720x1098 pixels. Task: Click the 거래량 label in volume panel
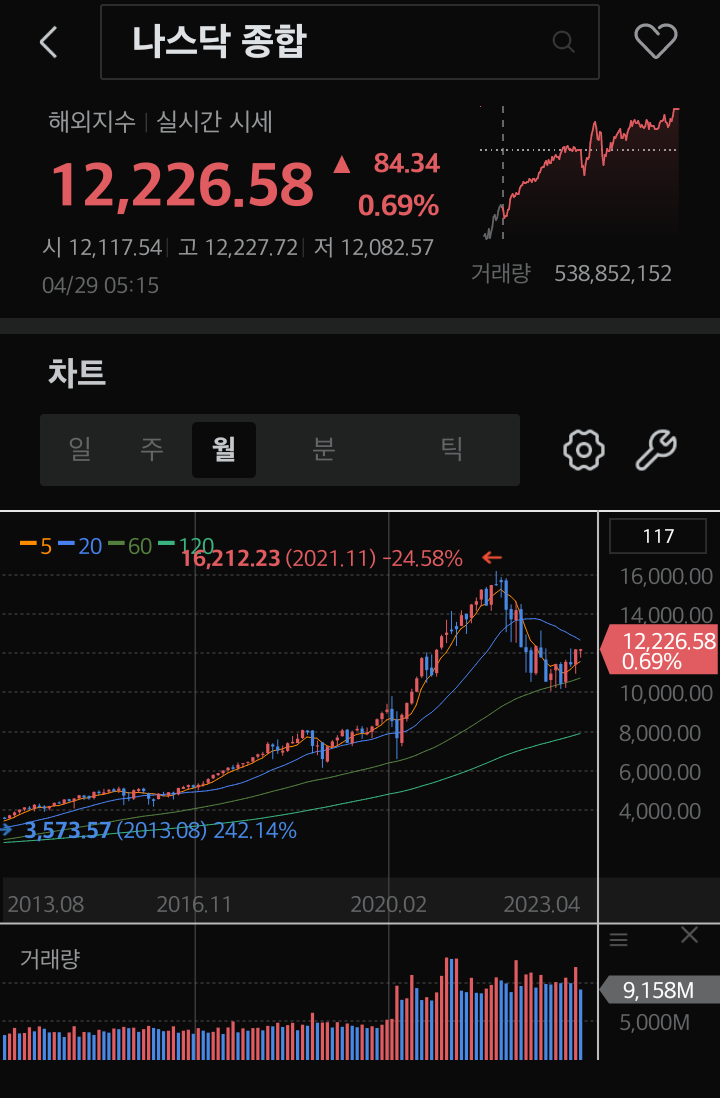pyautogui.click(x=50, y=959)
